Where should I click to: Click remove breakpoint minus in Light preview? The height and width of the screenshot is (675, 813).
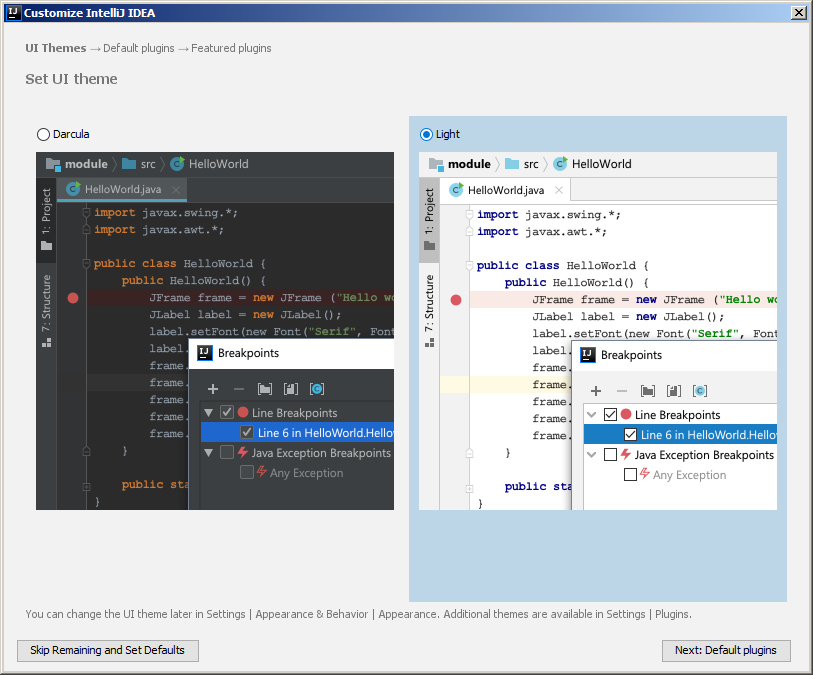pos(622,391)
